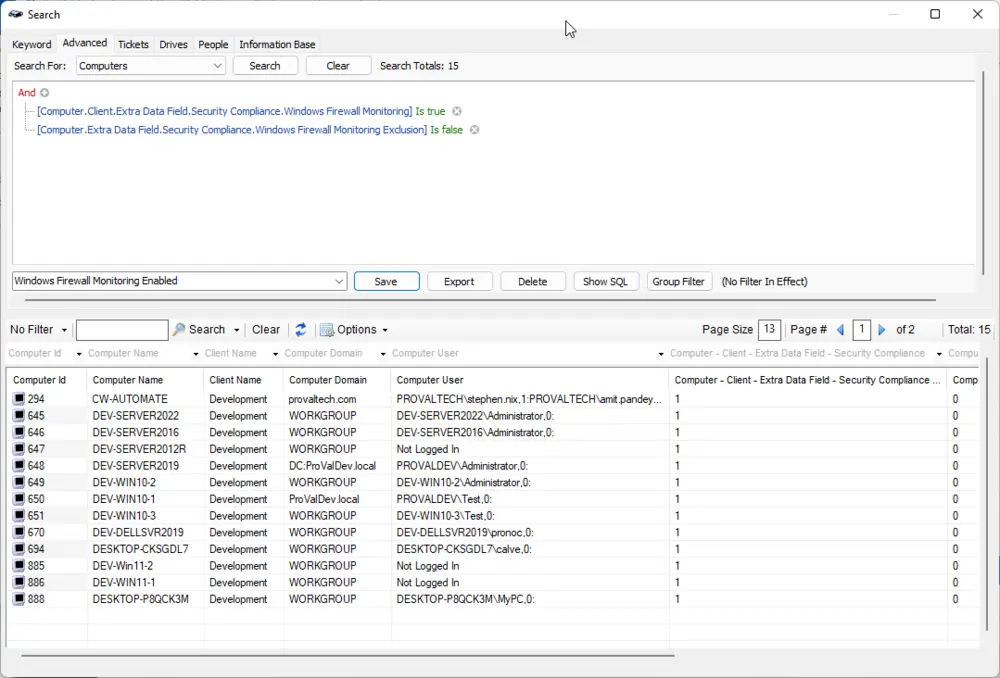Viewport: 1000px width, 678px height.
Task: Select the Windows Firewall Monitoring field condition
Action: pyautogui.click(x=224, y=112)
